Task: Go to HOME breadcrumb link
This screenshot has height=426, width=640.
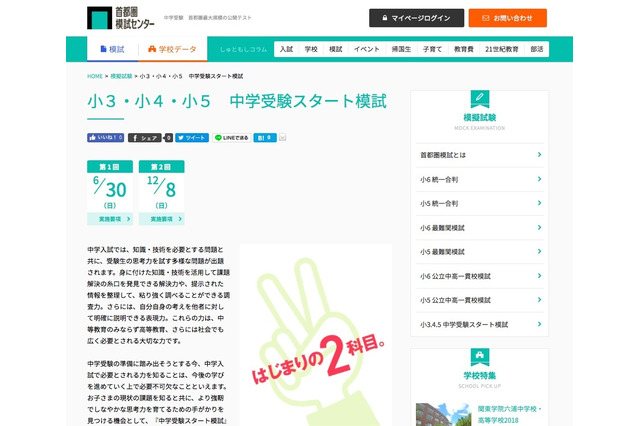Action: 95,76
